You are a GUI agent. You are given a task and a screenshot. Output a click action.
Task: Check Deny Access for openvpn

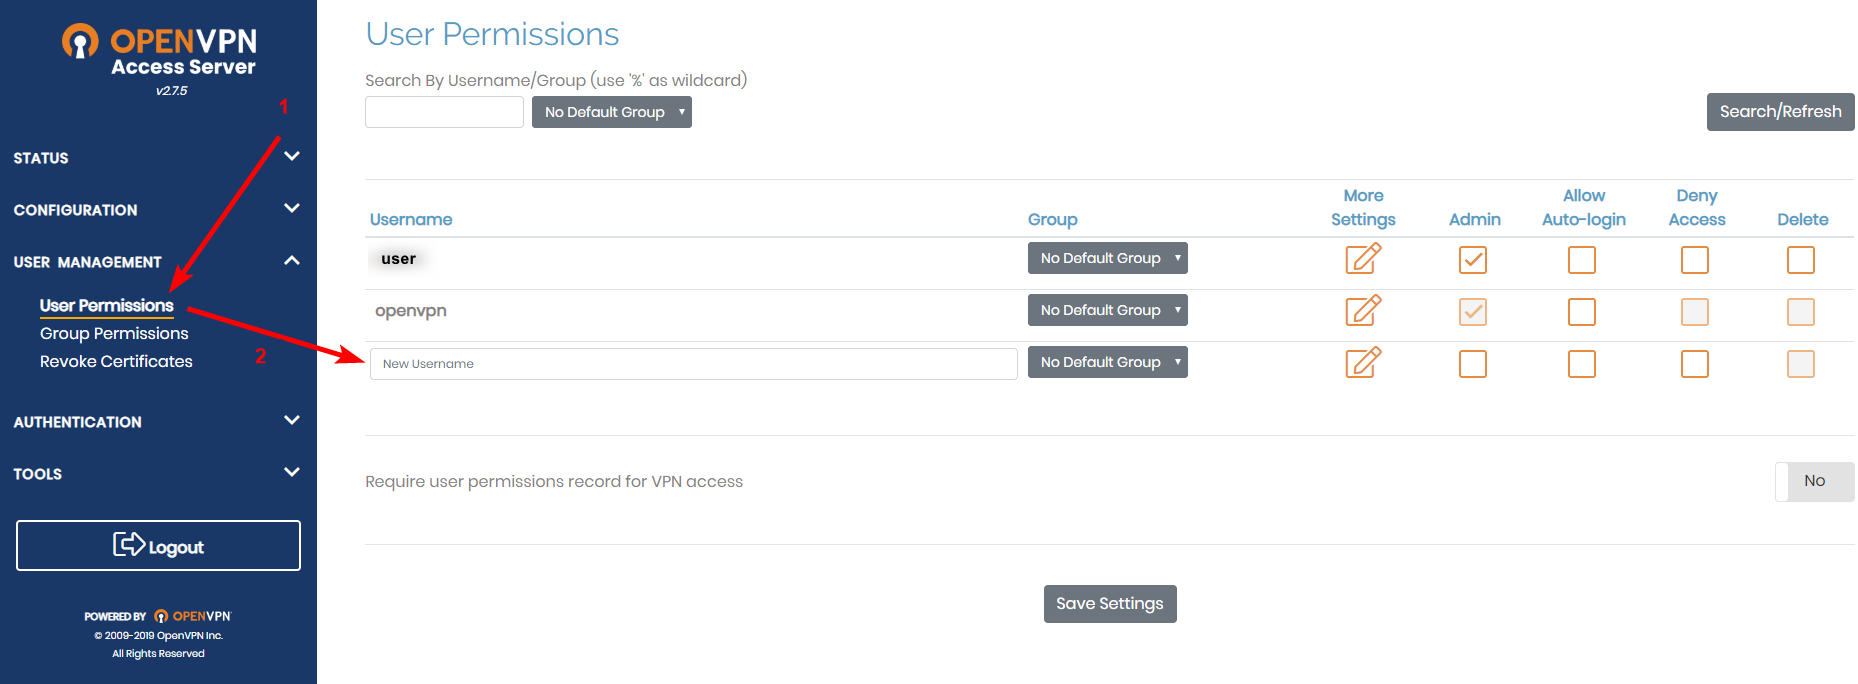(x=1695, y=312)
